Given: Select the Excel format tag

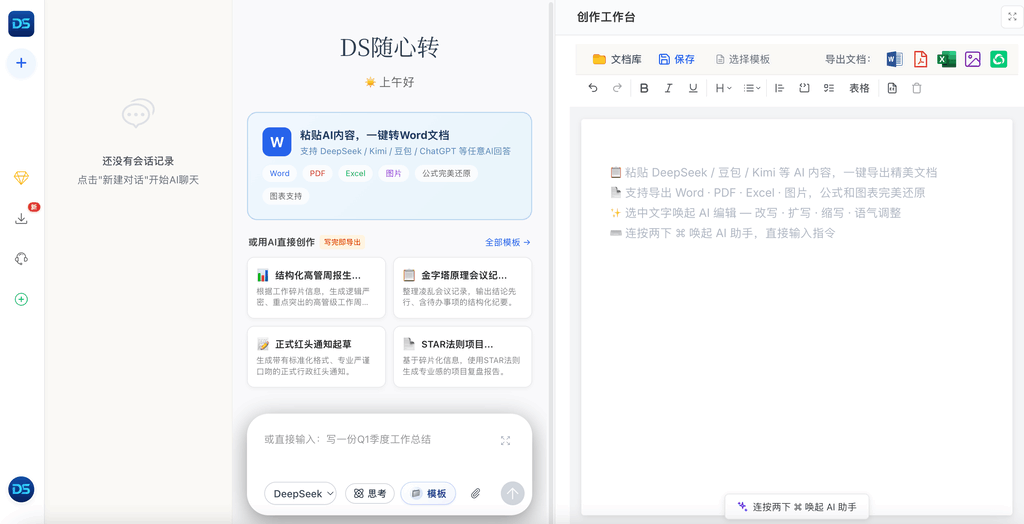Looking at the screenshot, I should point(355,174).
